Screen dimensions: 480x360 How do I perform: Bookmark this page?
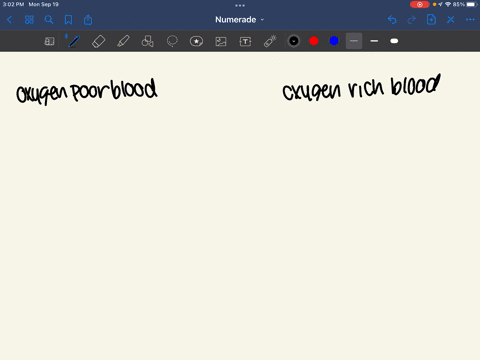coord(68,20)
